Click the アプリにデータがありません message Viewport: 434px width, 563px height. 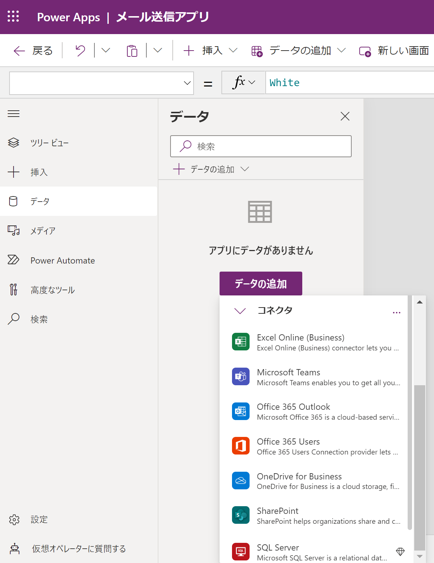click(261, 250)
